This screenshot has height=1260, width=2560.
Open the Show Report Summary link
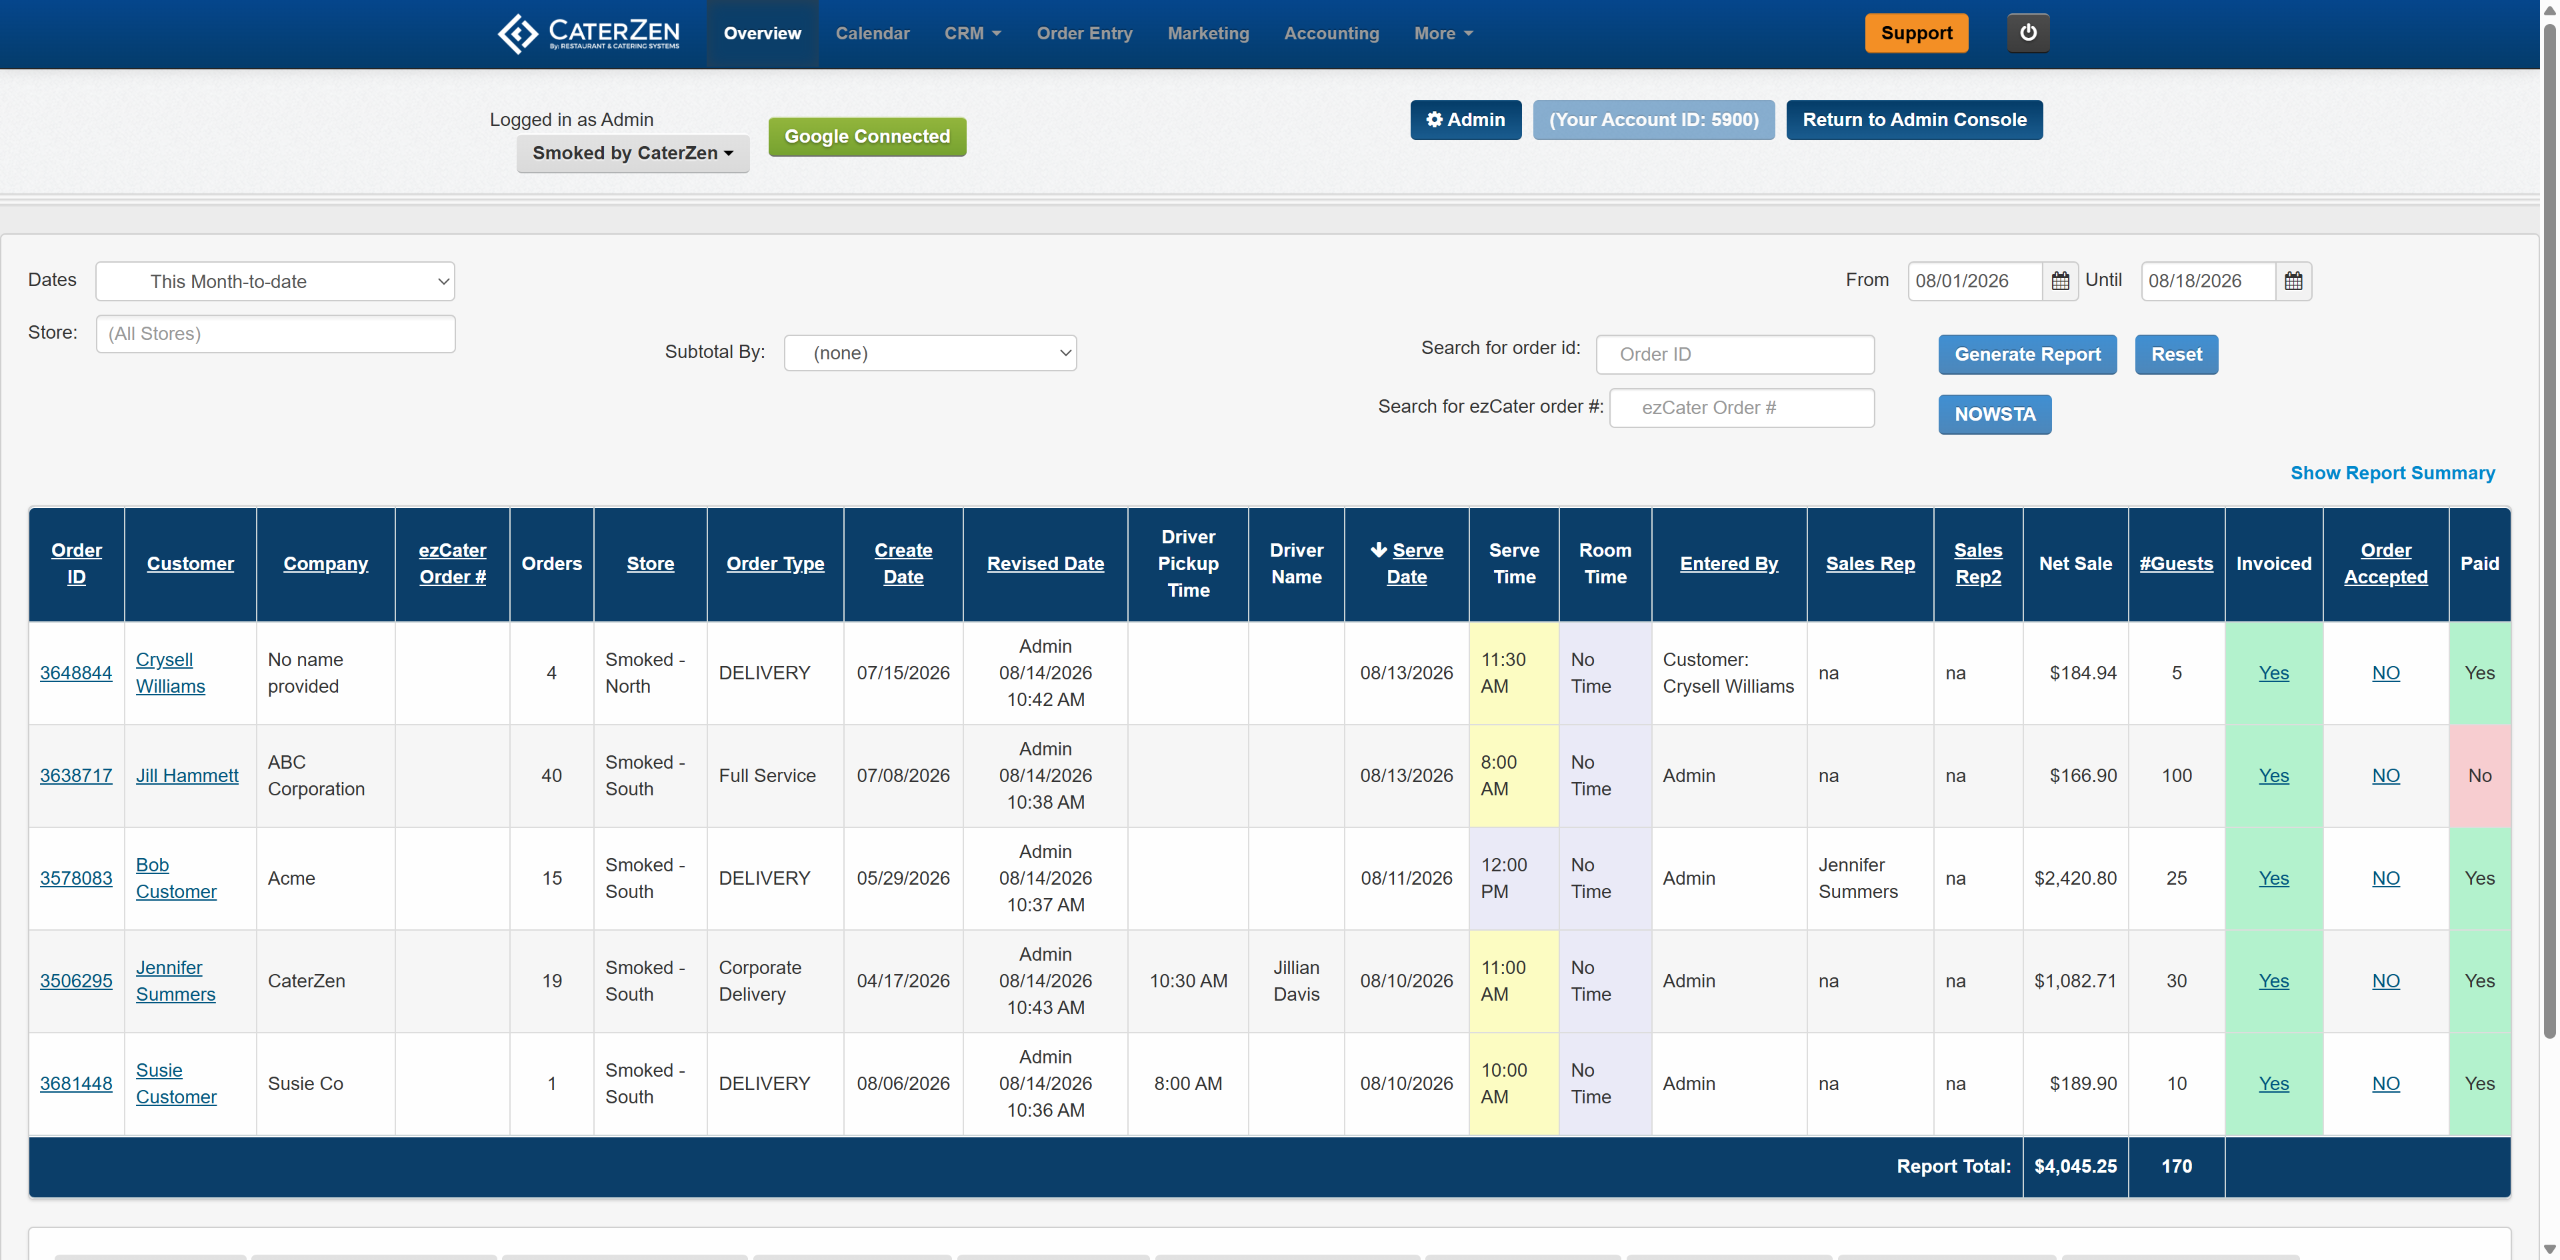point(2392,473)
